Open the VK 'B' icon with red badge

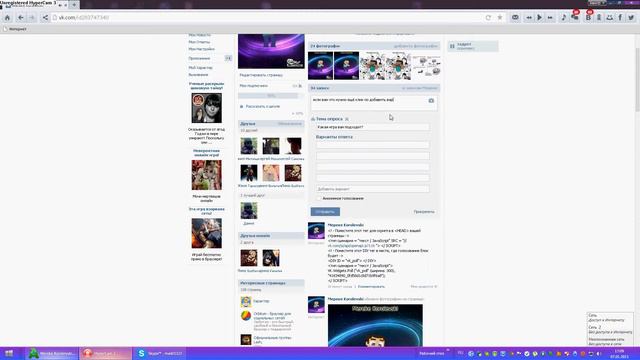click(x=588, y=17)
